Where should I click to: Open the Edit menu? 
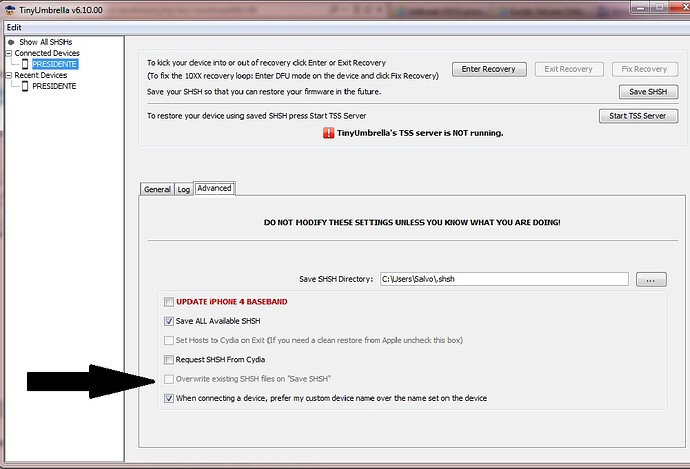pyautogui.click(x=14, y=27)
